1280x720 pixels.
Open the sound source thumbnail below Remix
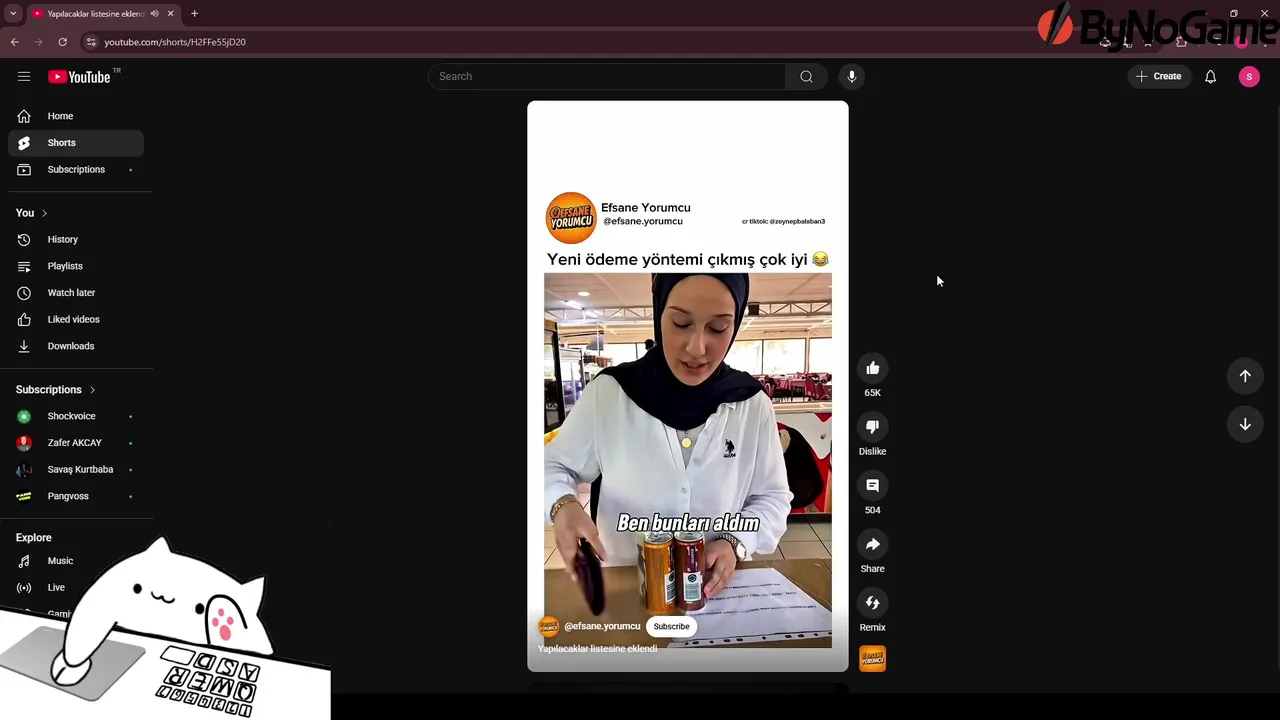pyautogui.click(x=872, y=658)
